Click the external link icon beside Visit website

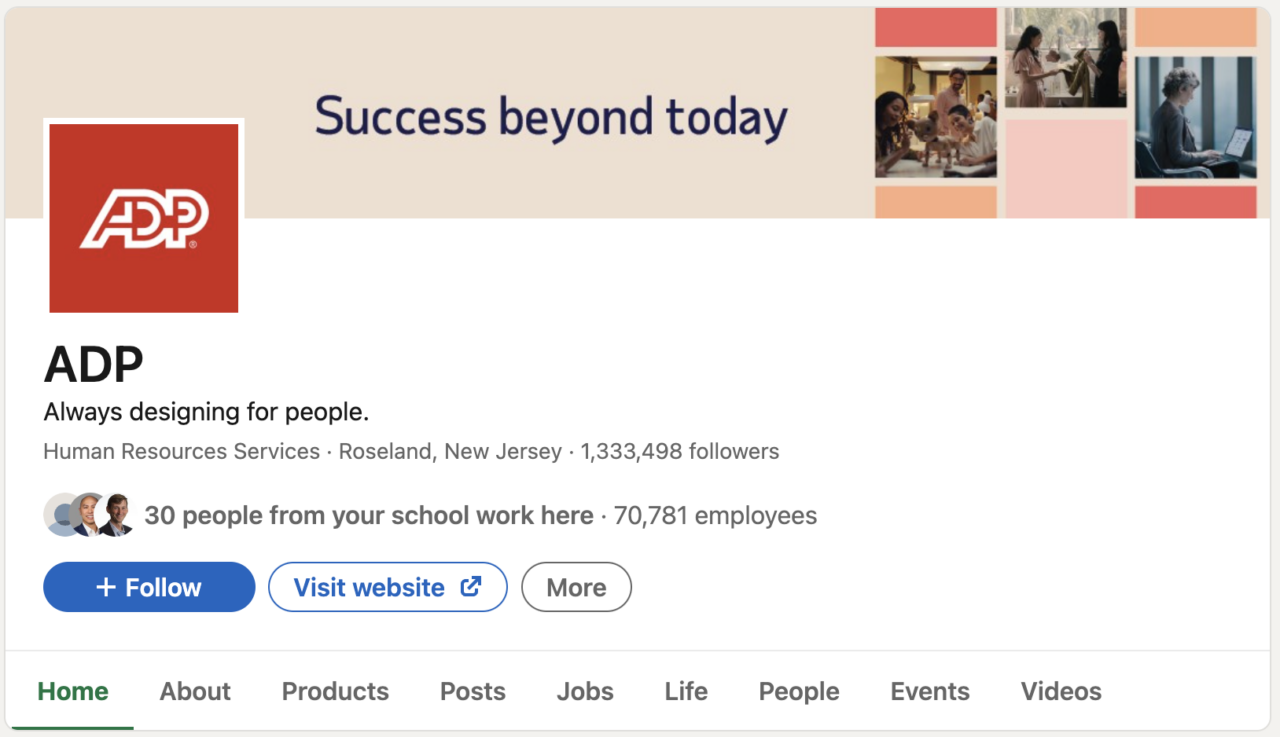(x=470, y=587)
